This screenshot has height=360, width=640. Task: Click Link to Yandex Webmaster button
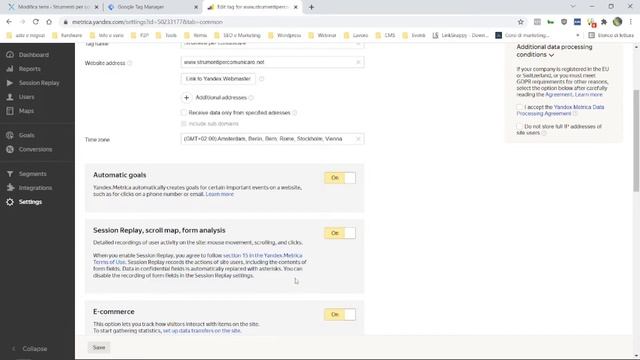coord(218,79)
